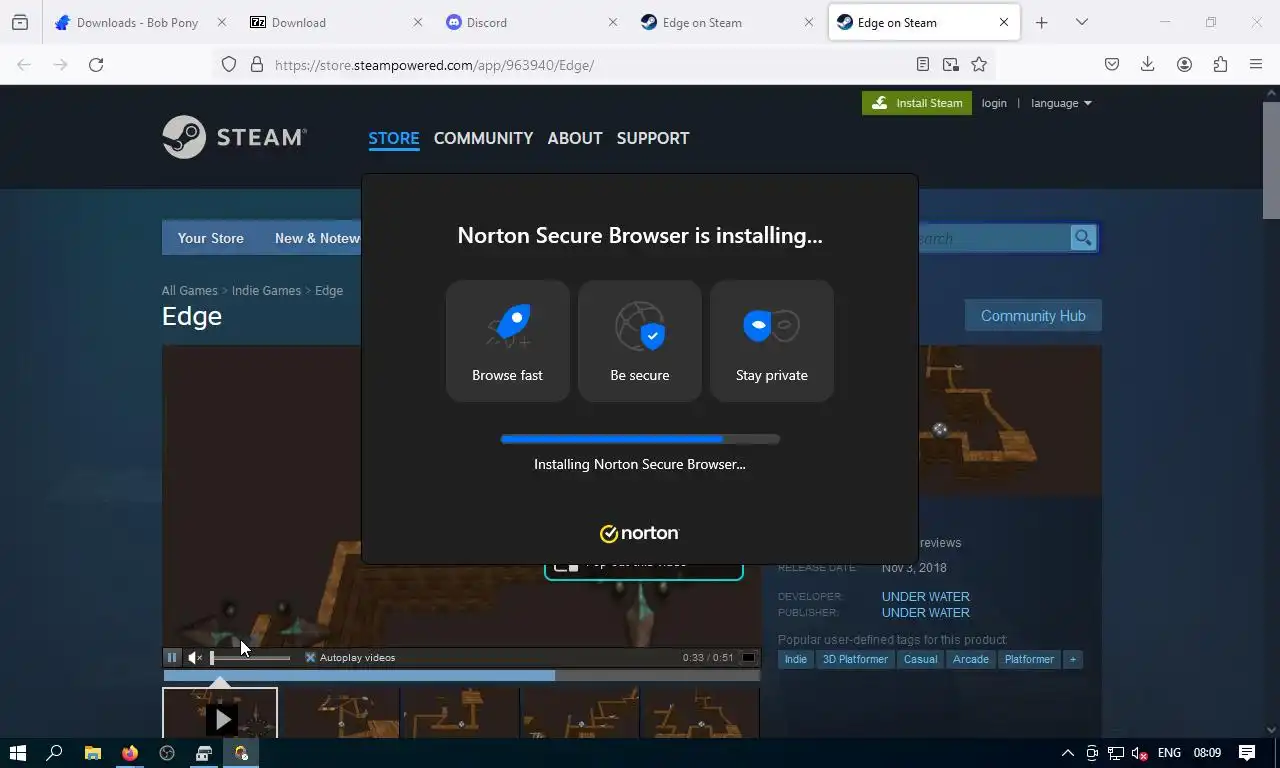Open the Windows Start menu
Viewport: 1280px width, 768px height.
coord(17,753)
